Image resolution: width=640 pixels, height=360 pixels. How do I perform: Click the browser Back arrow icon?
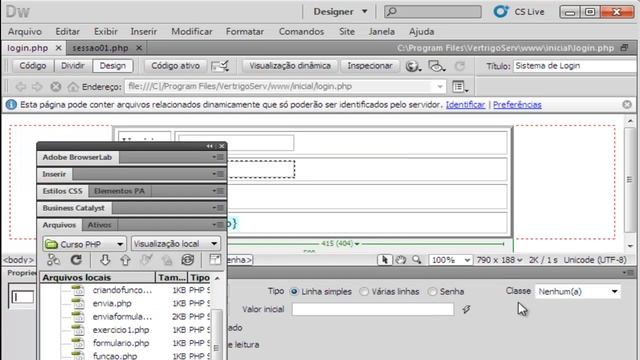(x=20, y=87)
